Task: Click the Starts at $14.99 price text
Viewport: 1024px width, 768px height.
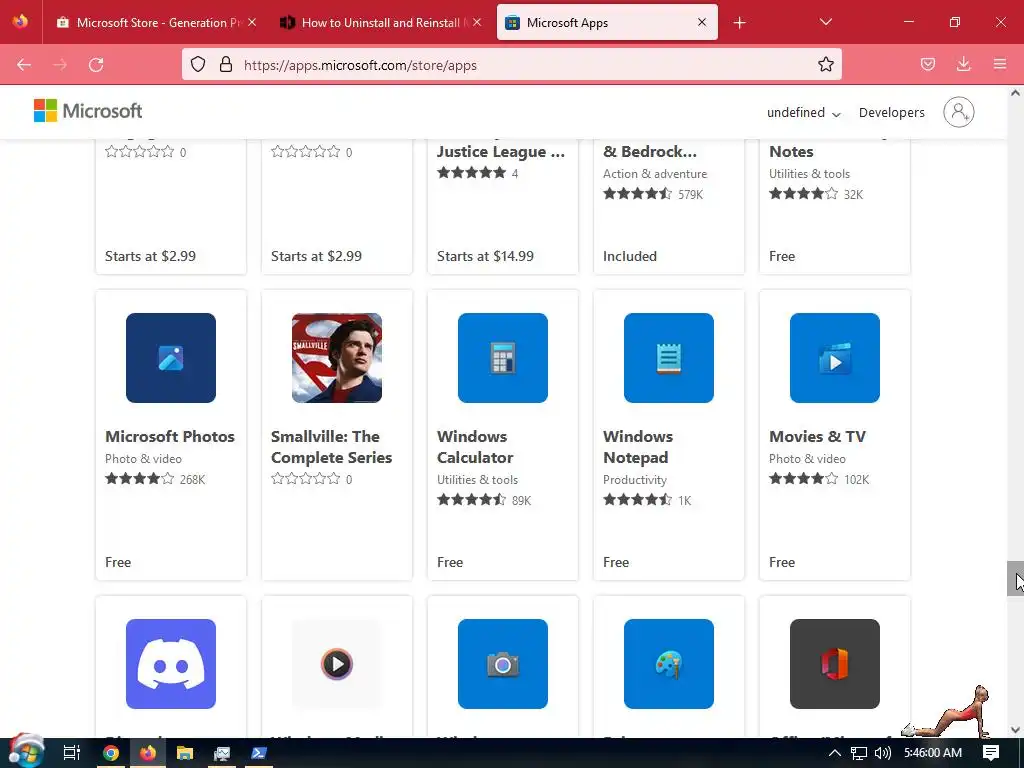Action: point(485,256)
